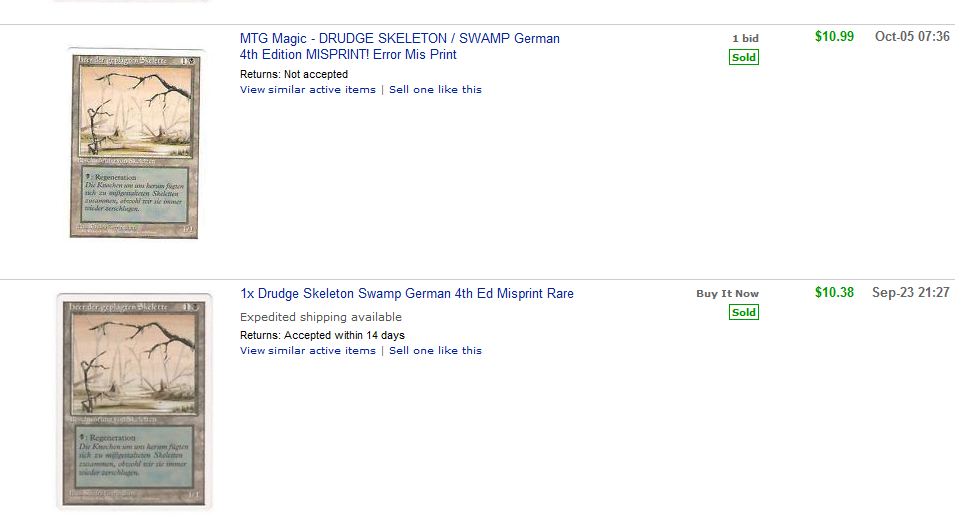Image resolution: width=966 pixels, height=529 pixels.
Task: Click the 'Buy It Now' label
Action: pyautogui.click(x=727, y=294)
